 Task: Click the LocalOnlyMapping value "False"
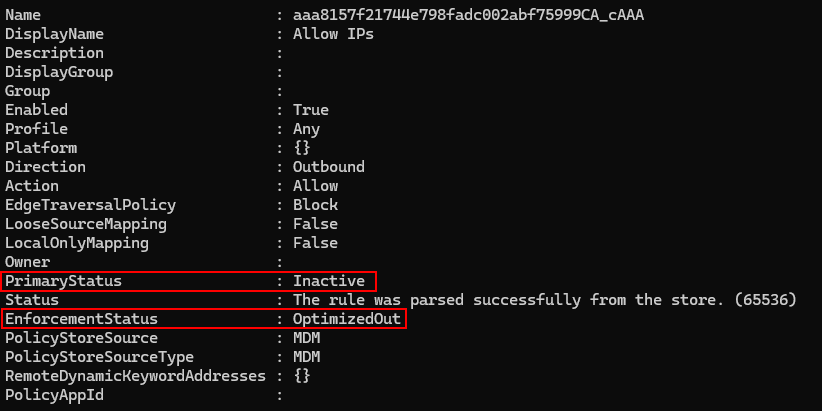coord(315,243)
